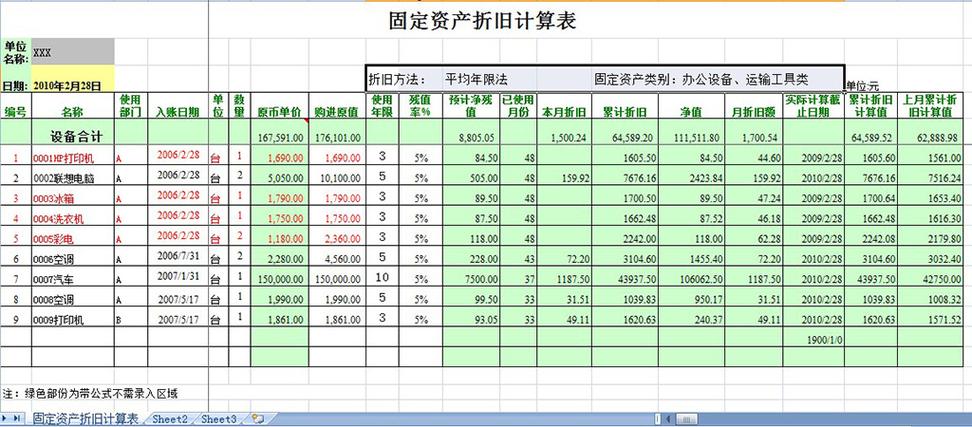The width and height of the screenshot is (972, 427).
Task: Select the 本月折旧 column header
Action: click(x=564, y=106)
